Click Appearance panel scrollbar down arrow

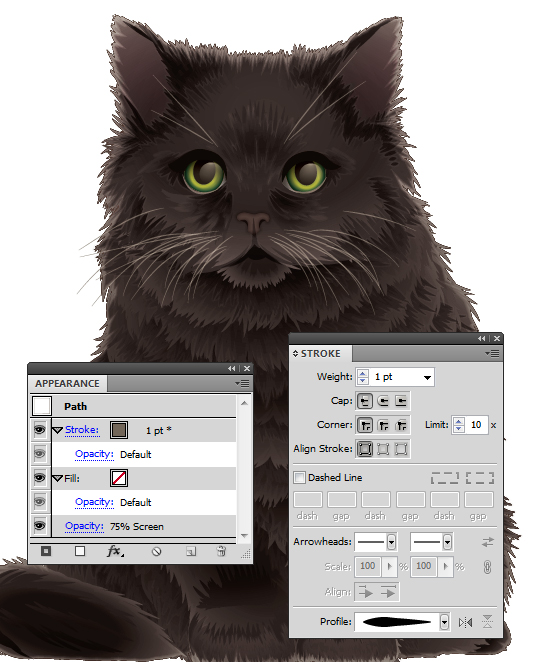(244, 535)
